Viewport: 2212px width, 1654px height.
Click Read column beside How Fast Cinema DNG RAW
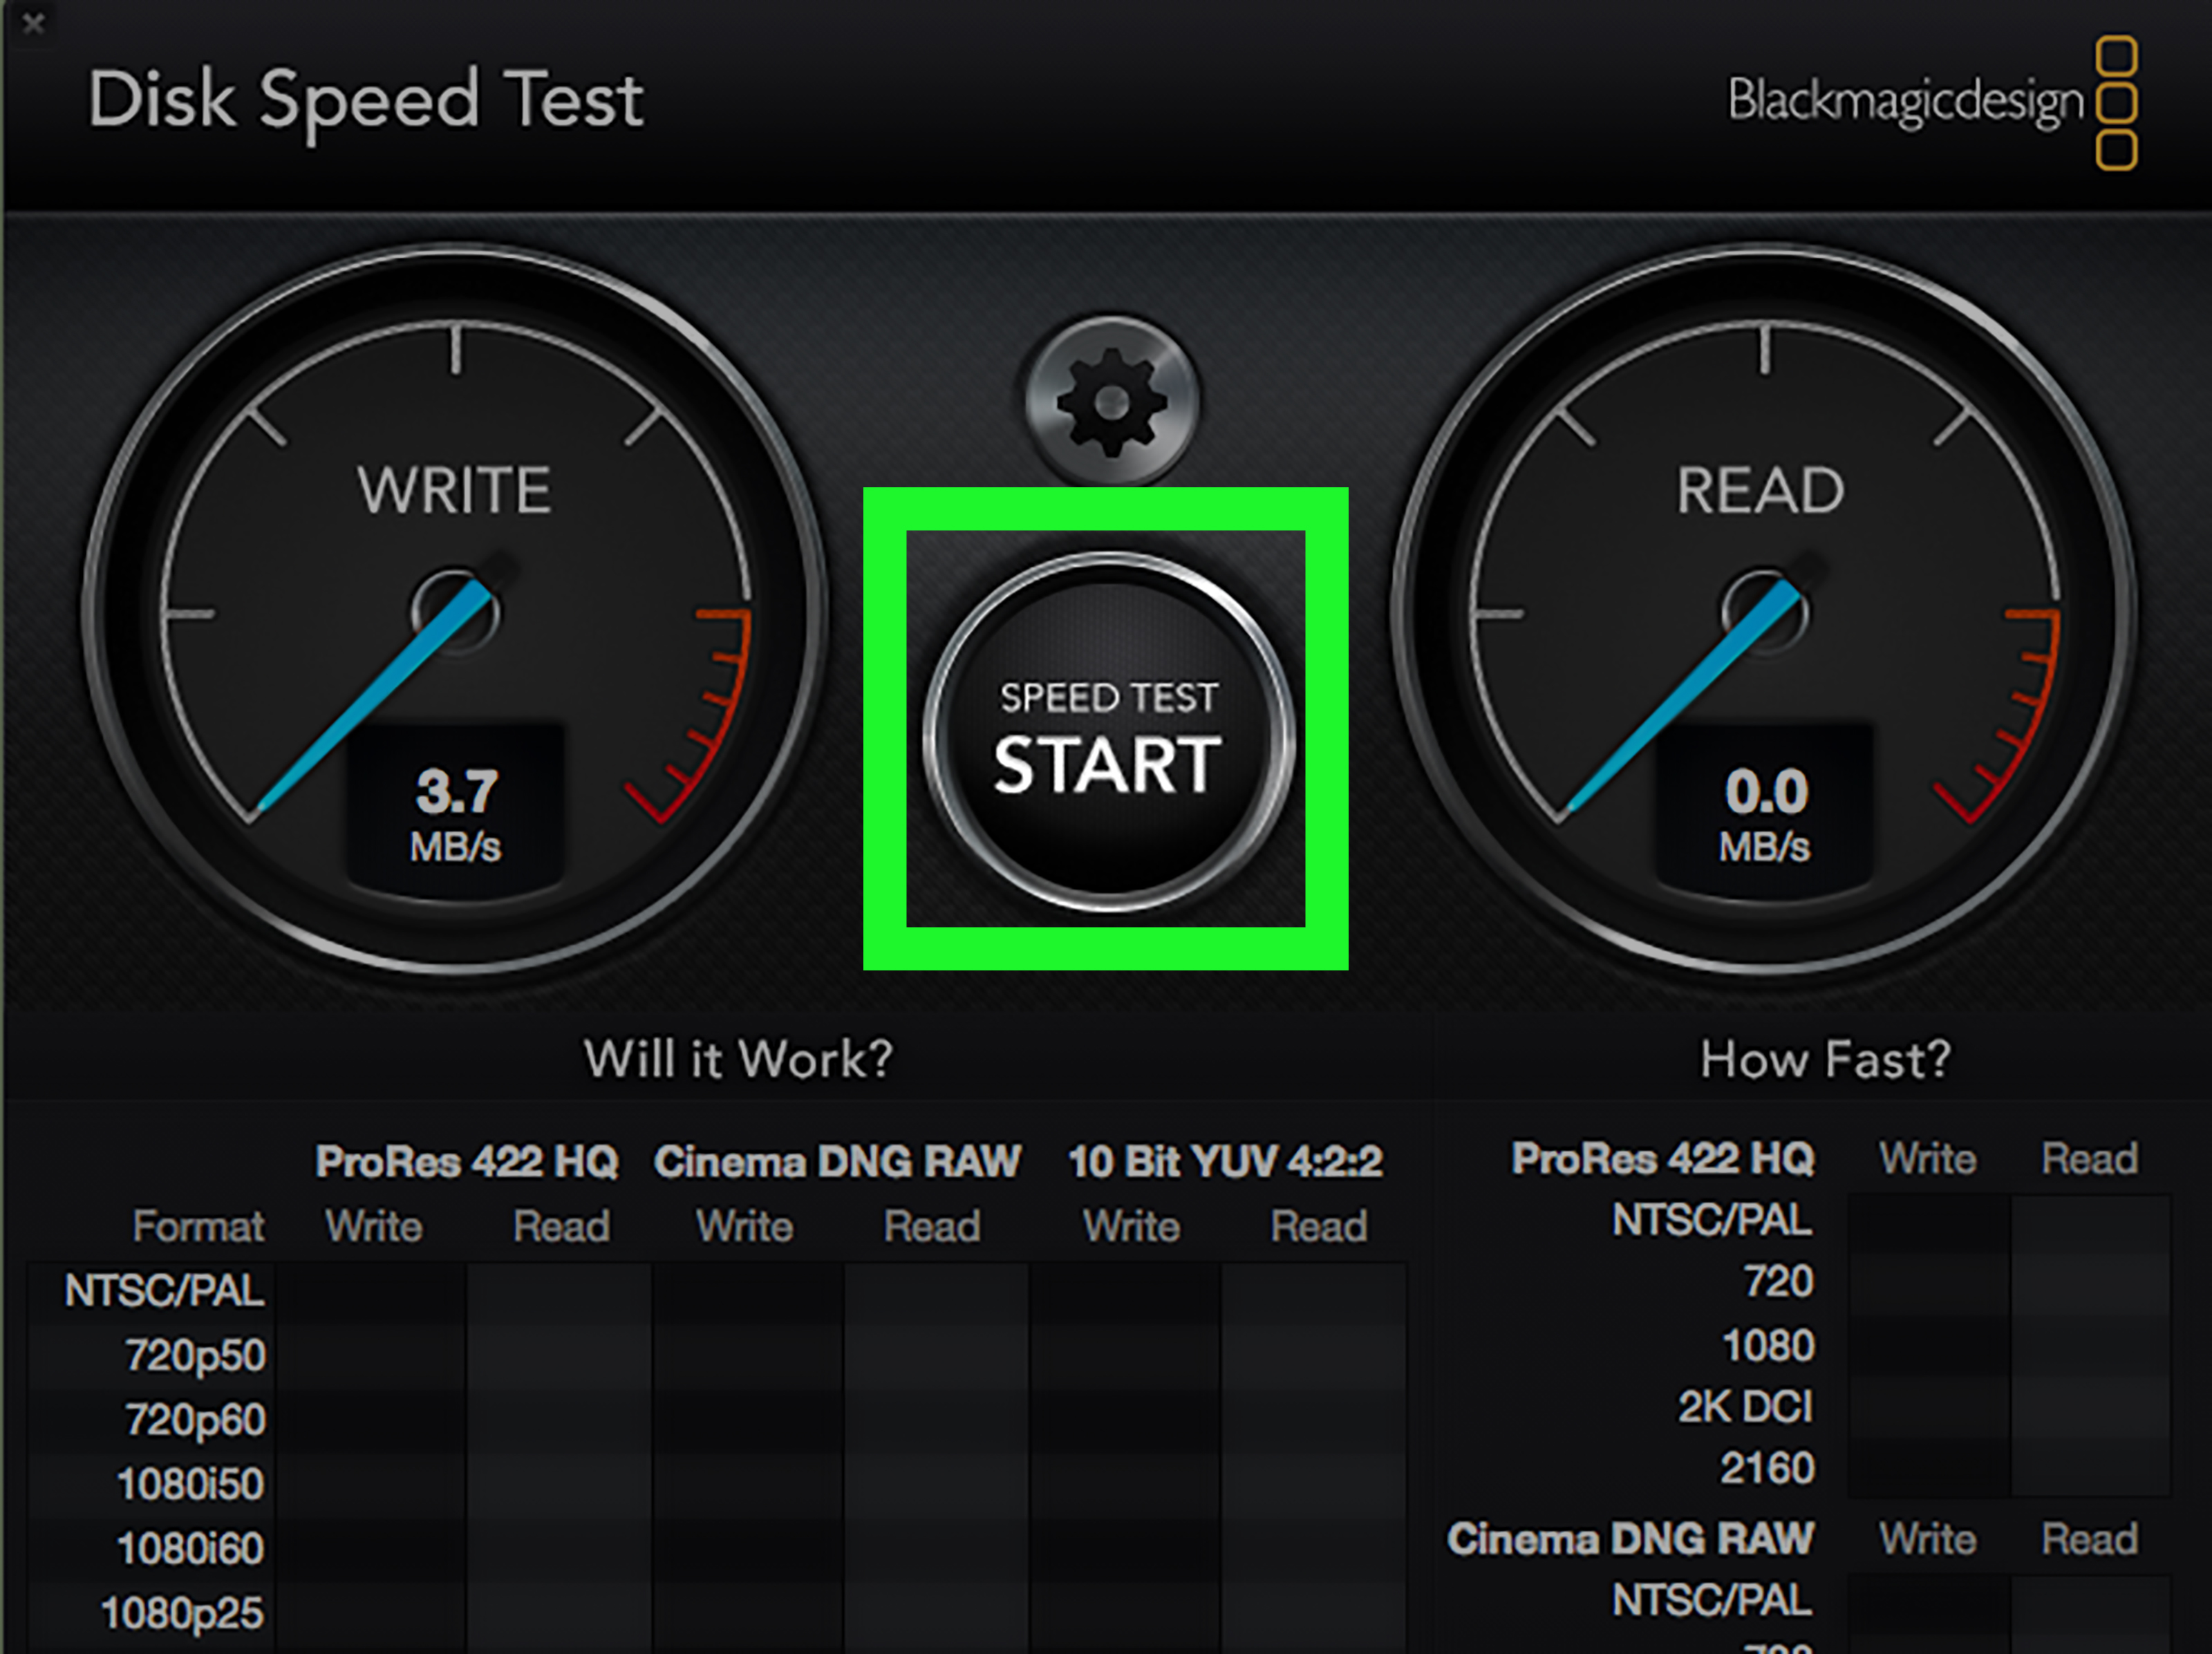pos(2090,1539)
